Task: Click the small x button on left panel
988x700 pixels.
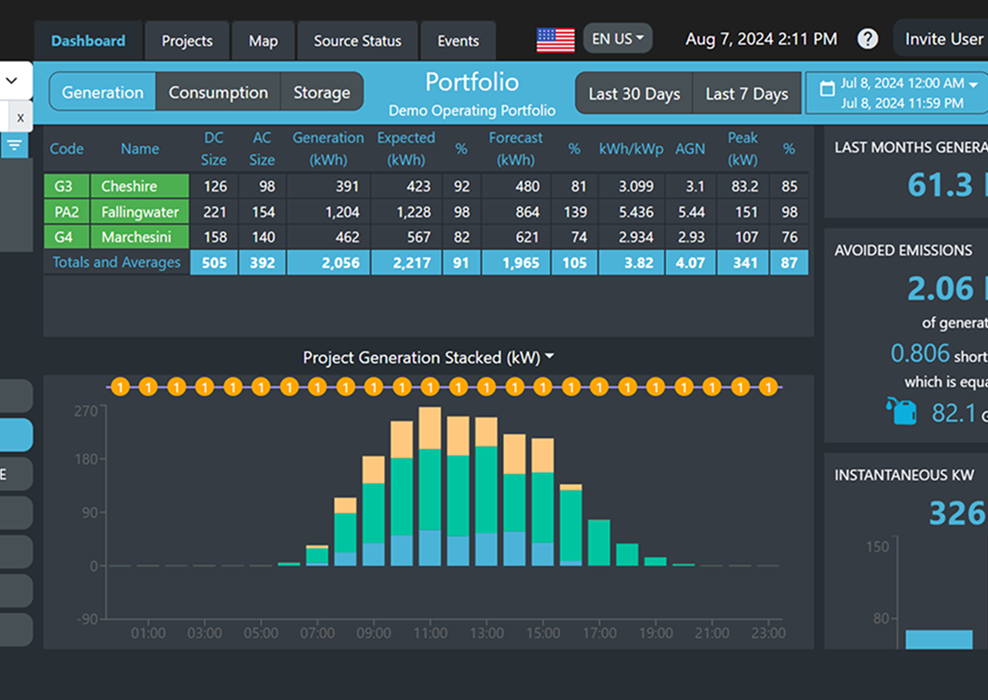Action: coord(20,117)
